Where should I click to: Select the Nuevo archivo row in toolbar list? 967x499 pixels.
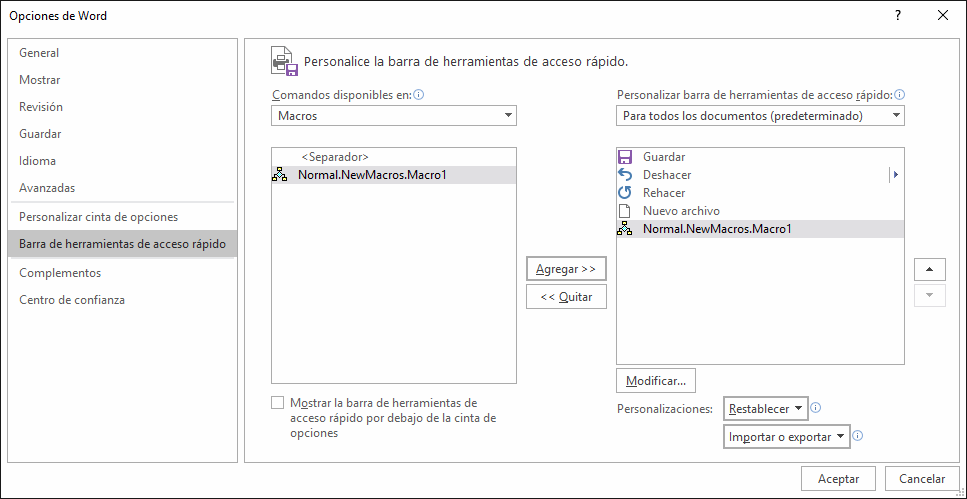760,211
